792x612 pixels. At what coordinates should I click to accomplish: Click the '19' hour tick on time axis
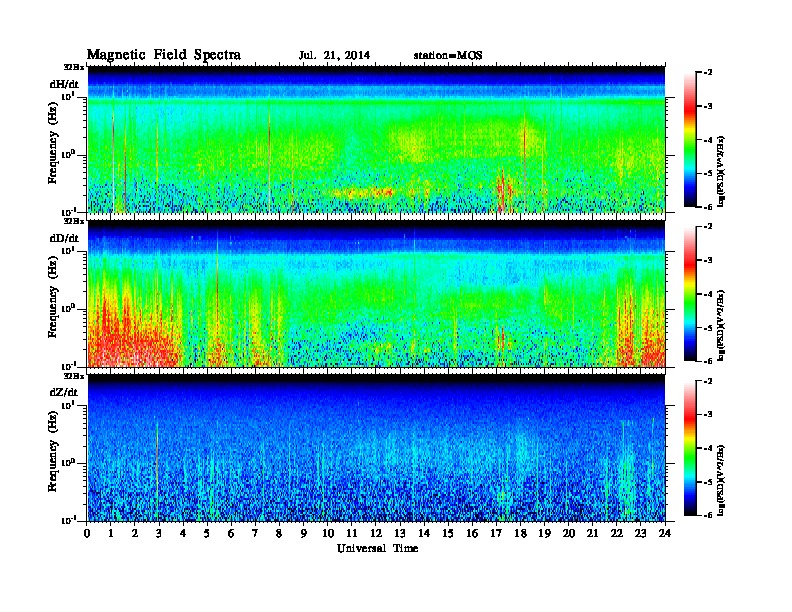pos(544,534)
